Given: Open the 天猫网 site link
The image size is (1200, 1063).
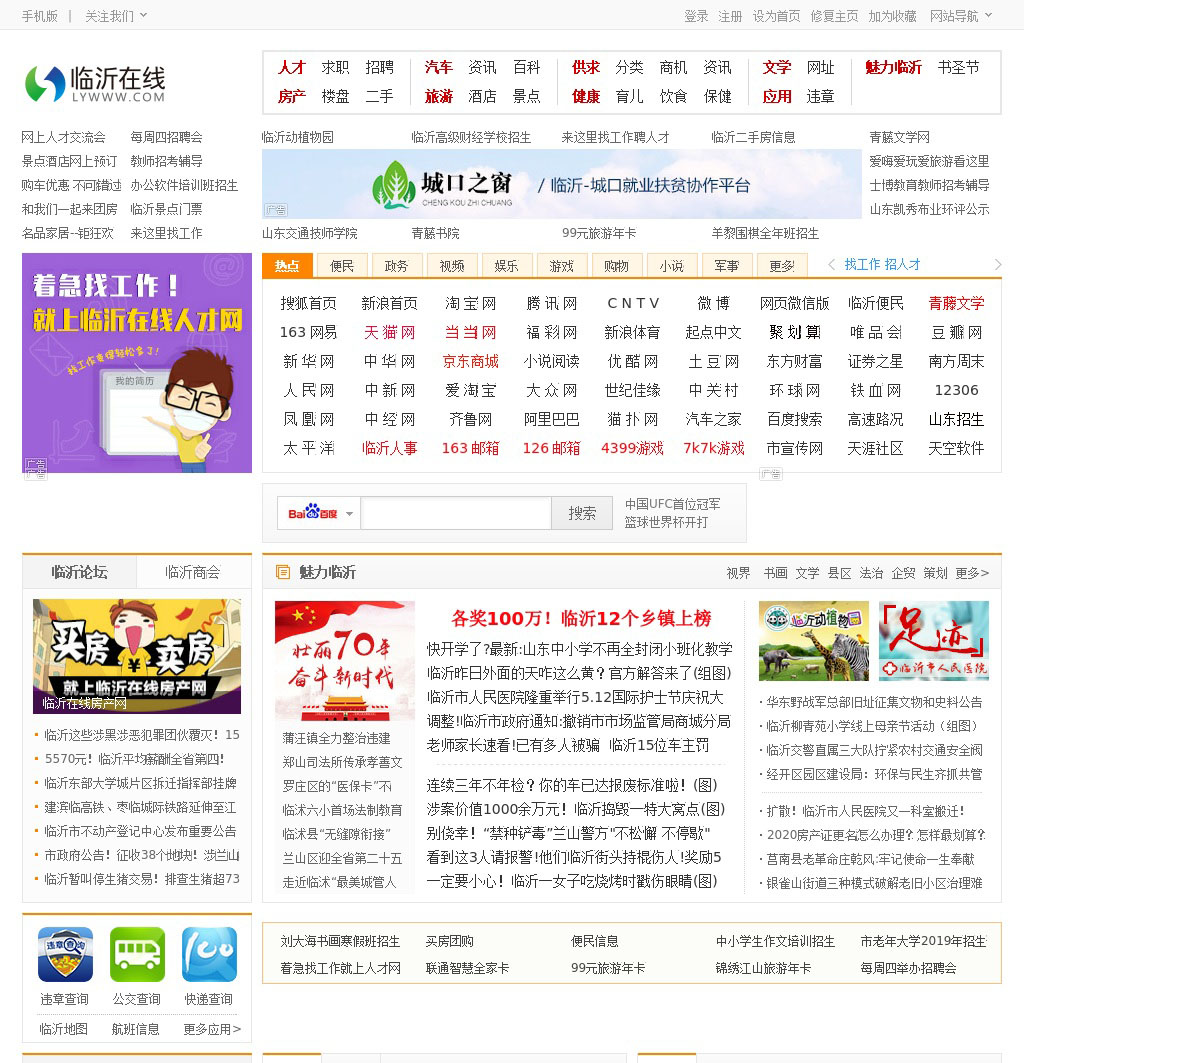Looking at the screenshot, I should 389,332.
